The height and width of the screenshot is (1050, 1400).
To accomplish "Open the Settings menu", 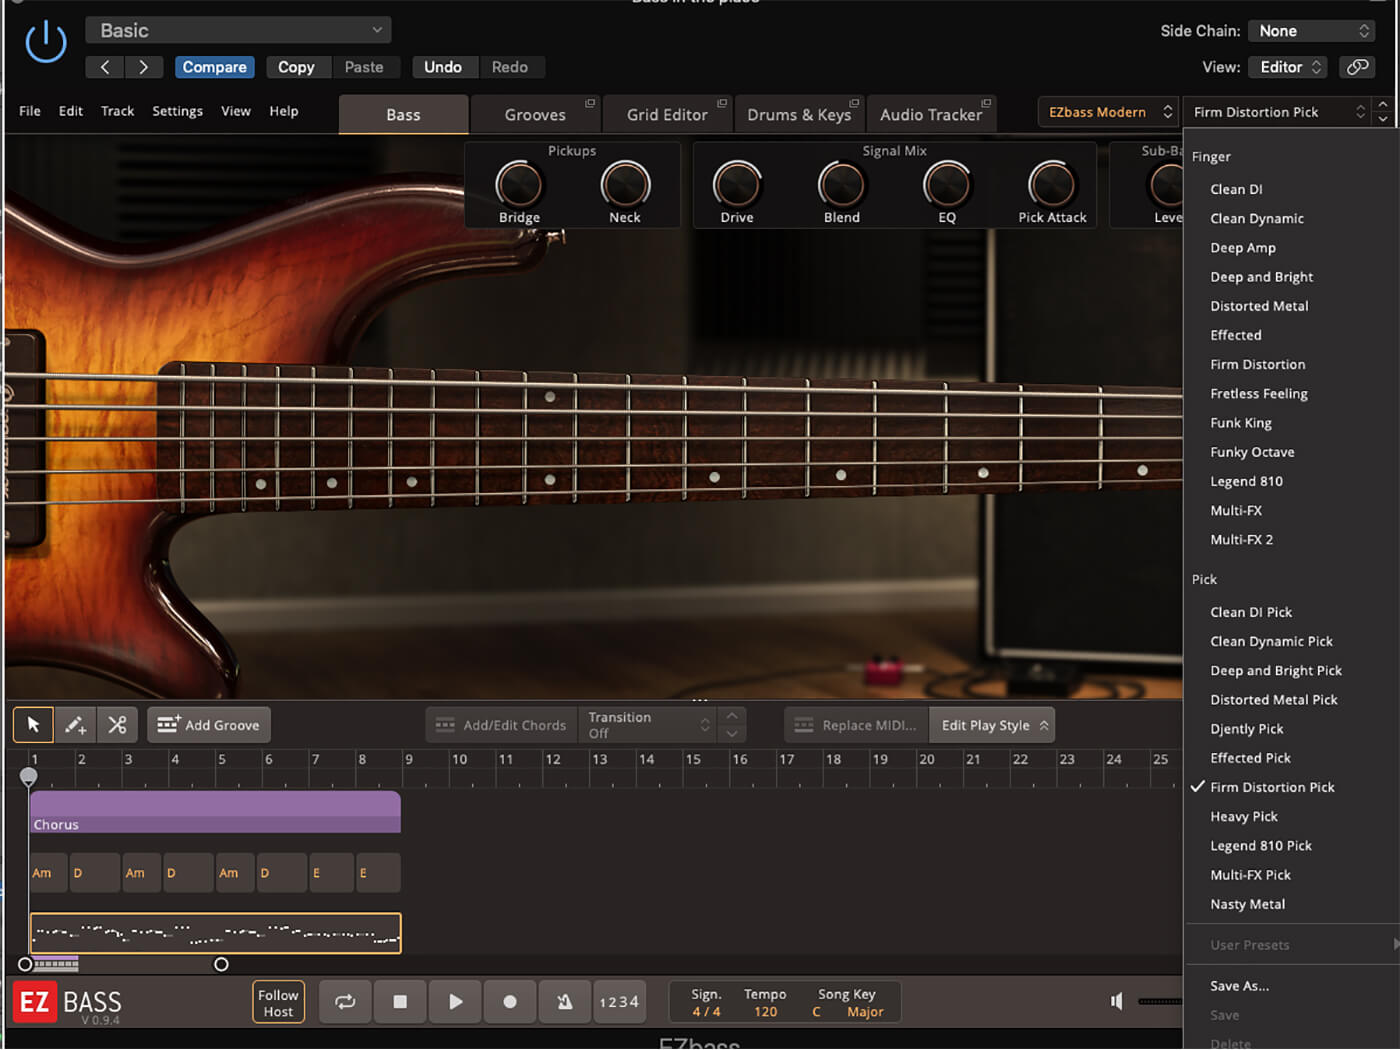I will coord(177,111).
